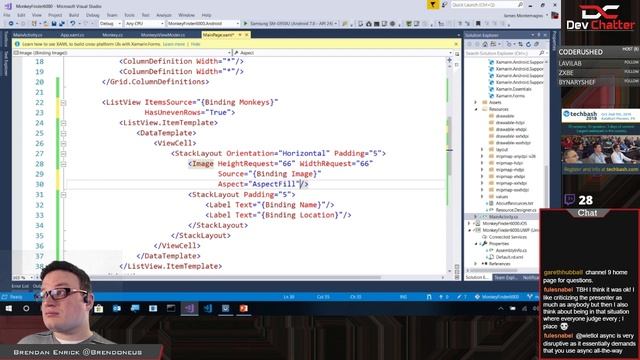Switch to the MonkeyViewModel.cs tab
The image size is (640, 360).
tap(163, 35)
